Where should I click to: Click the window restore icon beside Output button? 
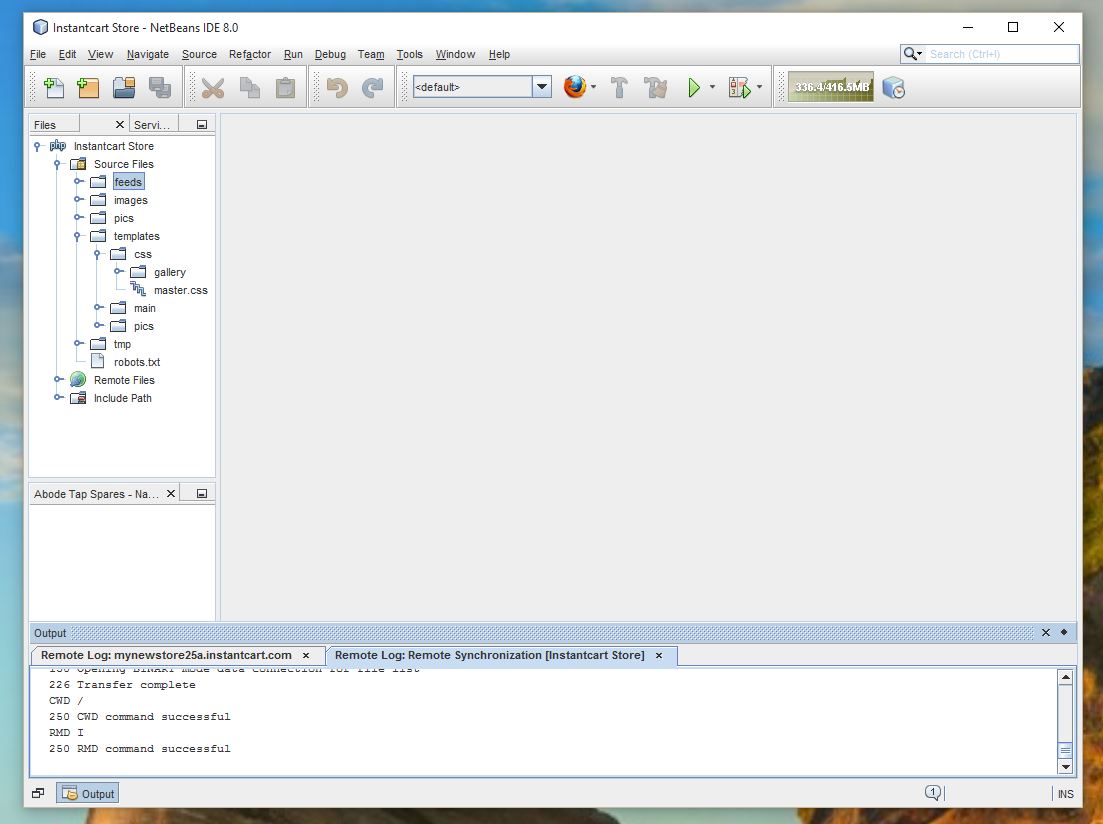(x=38, y=793)
